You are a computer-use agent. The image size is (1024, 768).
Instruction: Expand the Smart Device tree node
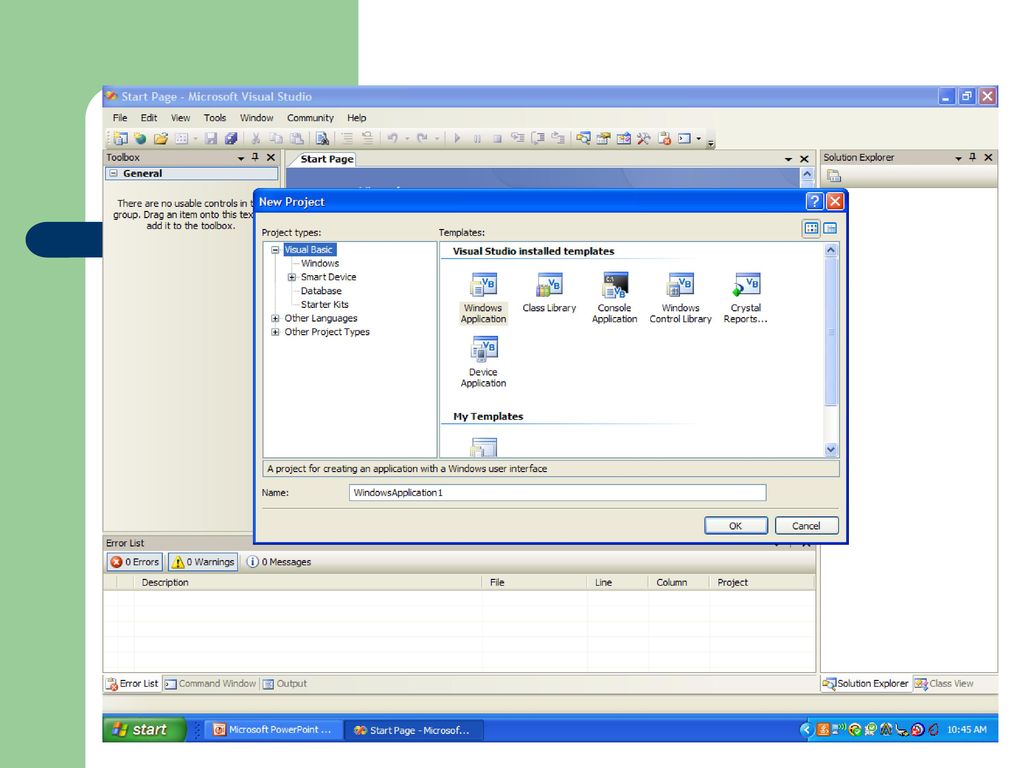[x=292, y=277]
